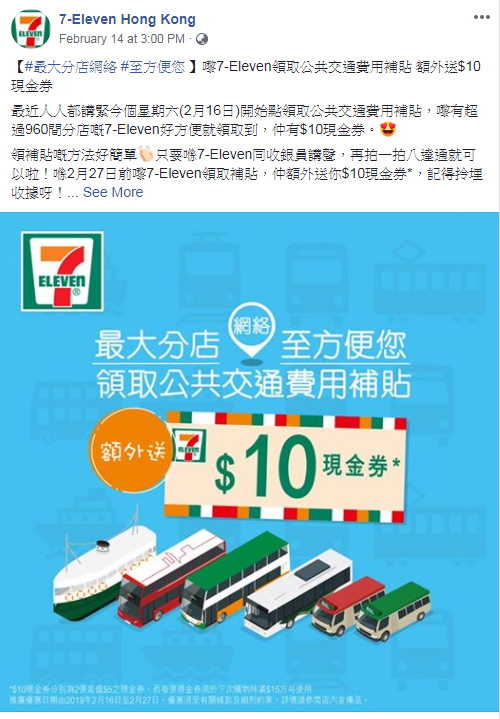Click the heart-eyes emoji in the post text
Screen dimensions: 500x719
click(388, 130)
